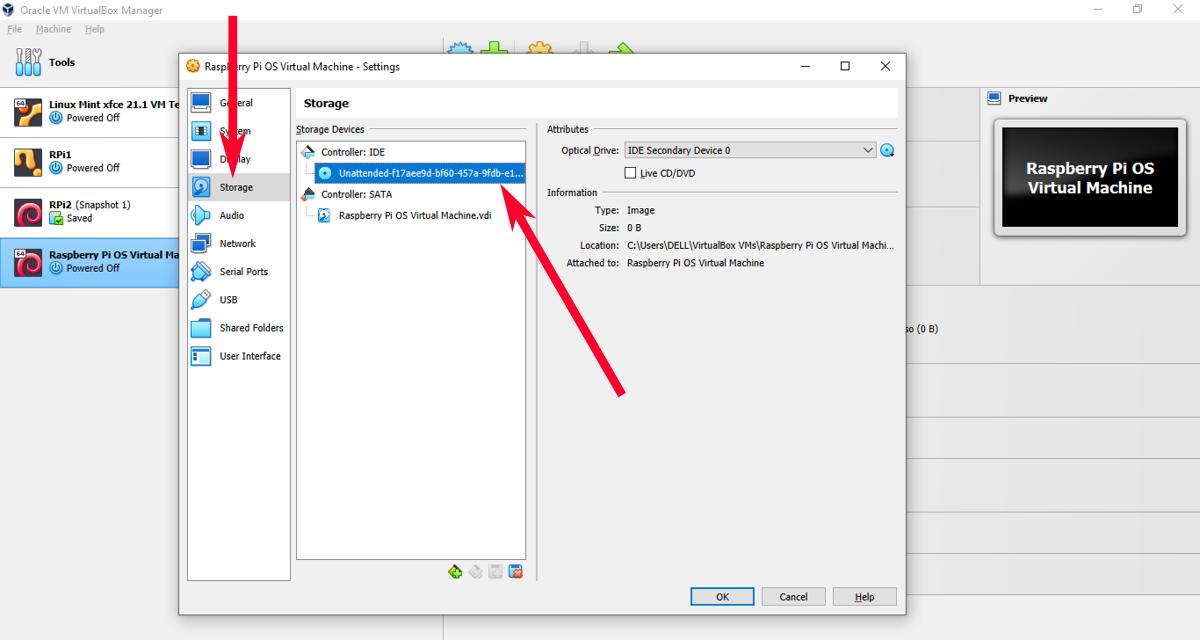Click the Cancel button
The image size is (1200, 640).
(x=793, y=596)
